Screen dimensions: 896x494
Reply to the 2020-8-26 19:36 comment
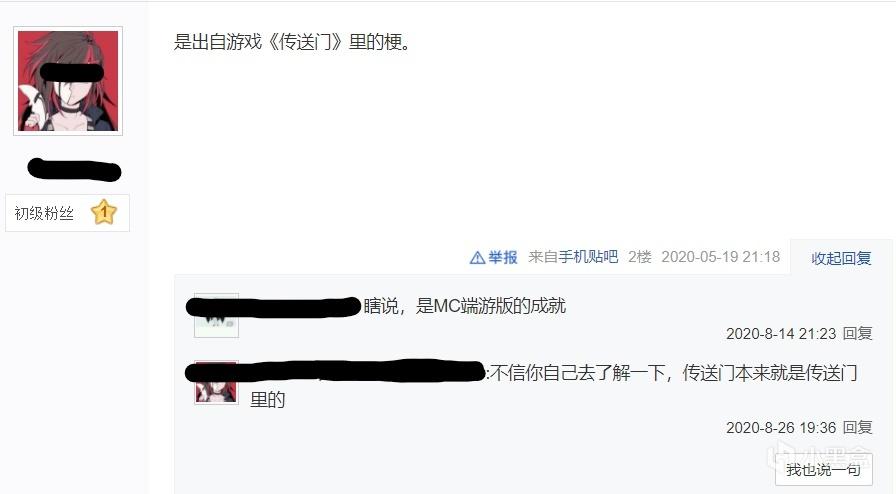point(857,427)
